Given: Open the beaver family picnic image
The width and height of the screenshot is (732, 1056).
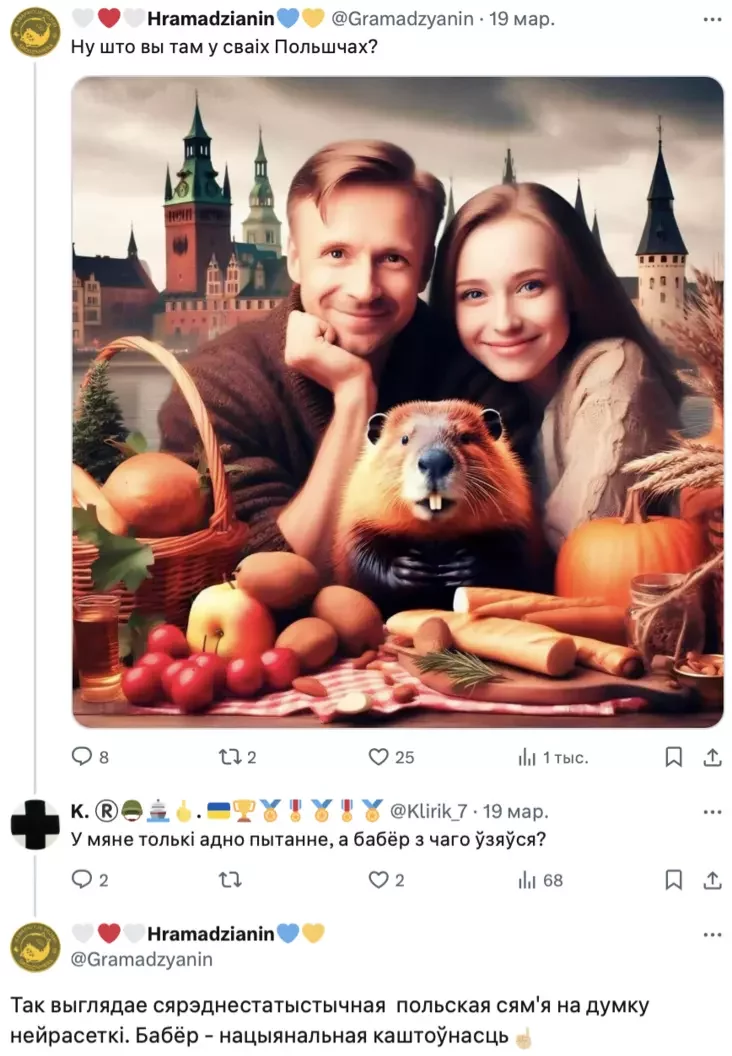Looking at the screenshot, I should tap(397, 400).
